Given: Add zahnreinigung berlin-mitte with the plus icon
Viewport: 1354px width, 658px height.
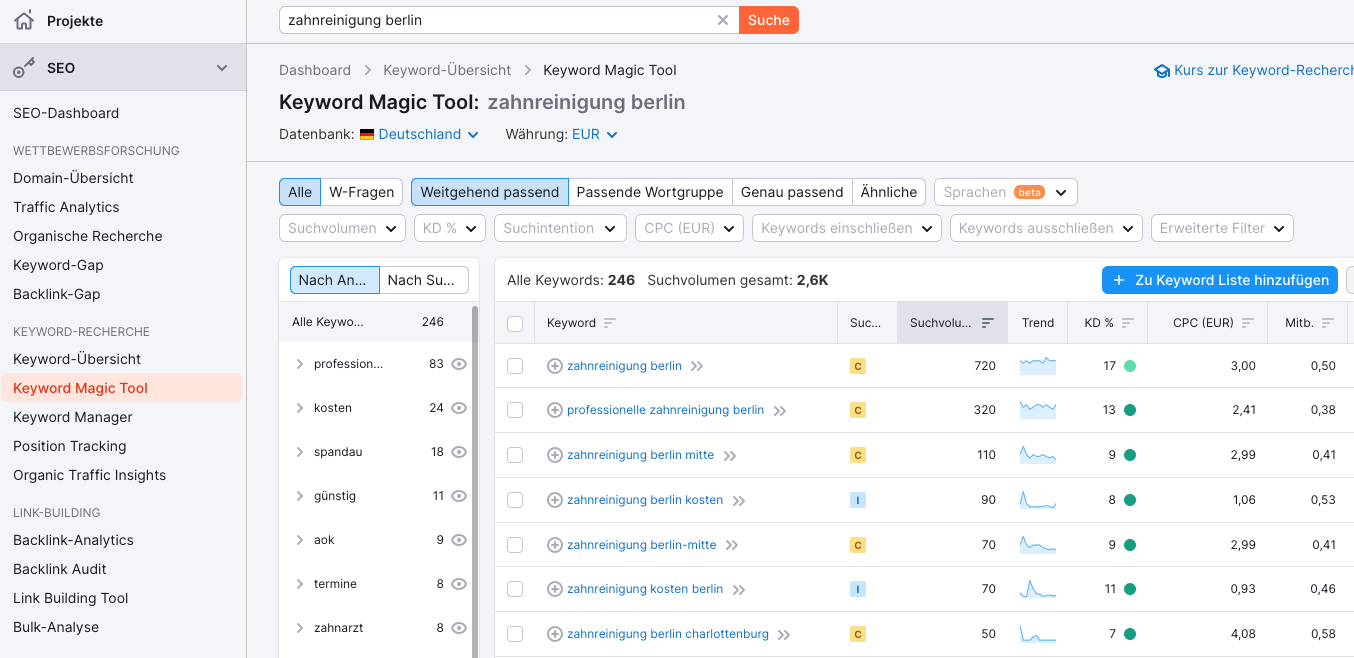Looking at the screenshot, I should coord(555,545).
